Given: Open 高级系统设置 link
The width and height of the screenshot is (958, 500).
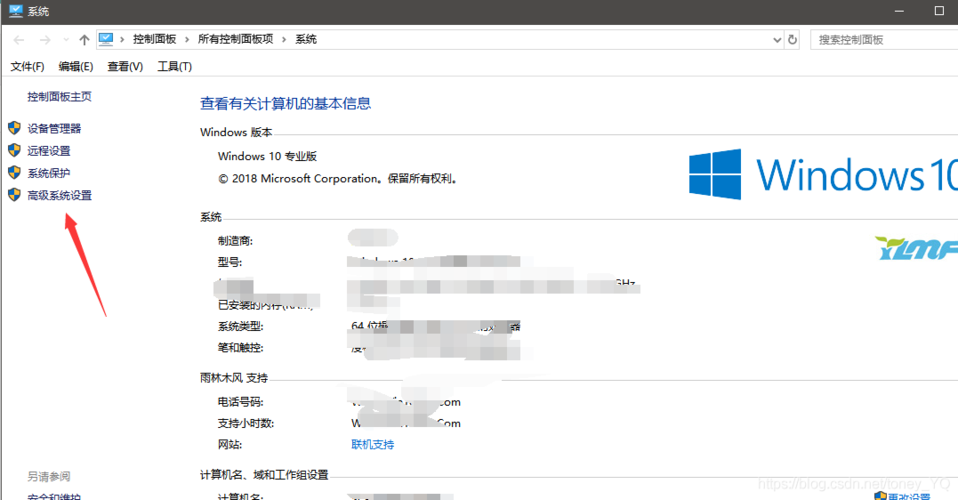Looking at the screenshot, I should point(59,196).
